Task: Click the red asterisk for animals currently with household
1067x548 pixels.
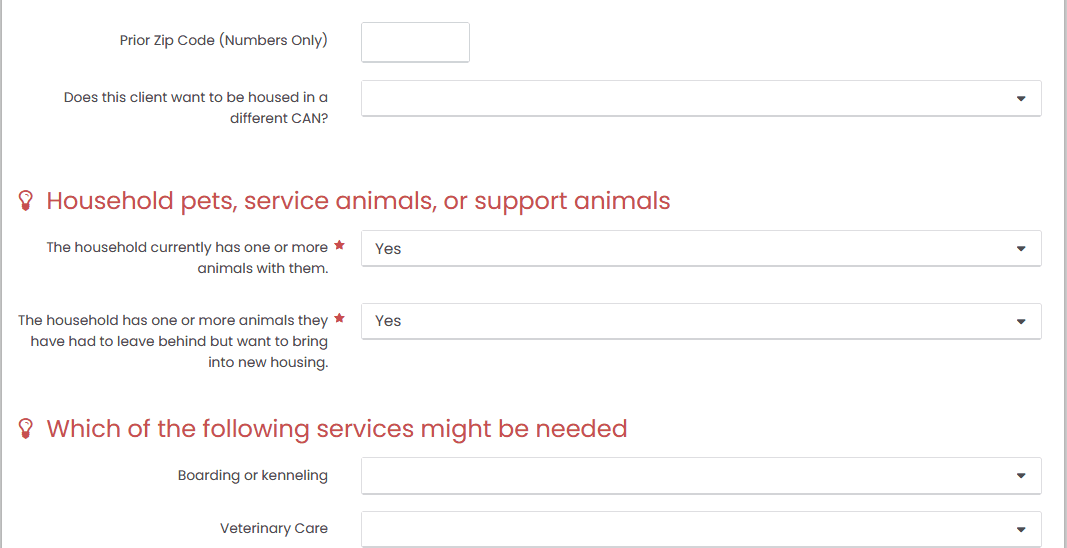Action: 339,246
